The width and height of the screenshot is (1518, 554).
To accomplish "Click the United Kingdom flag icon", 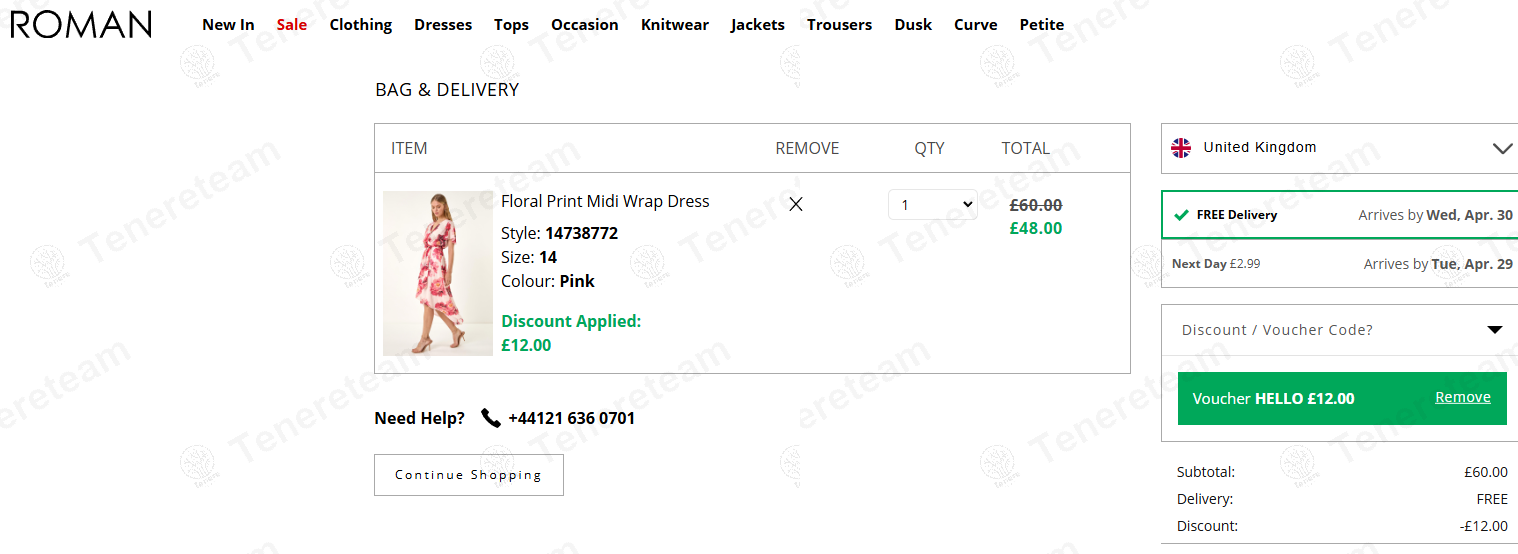I will click(x=1181, y=148).
